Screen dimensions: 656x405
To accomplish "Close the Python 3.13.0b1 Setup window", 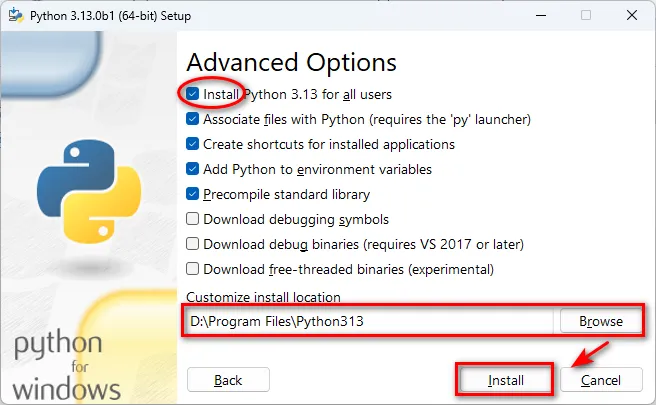I will point(632,15).
